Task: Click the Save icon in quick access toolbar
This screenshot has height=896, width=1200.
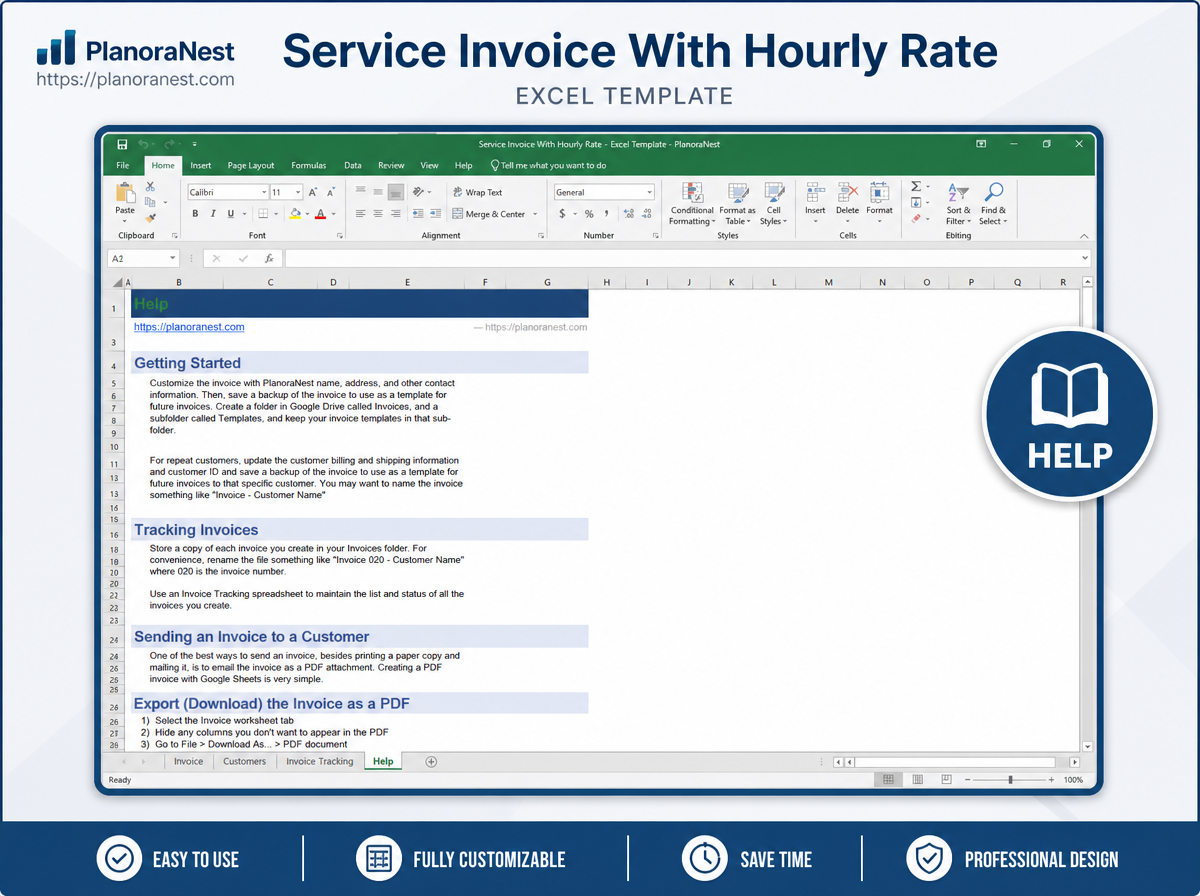Action: point(122,144)
